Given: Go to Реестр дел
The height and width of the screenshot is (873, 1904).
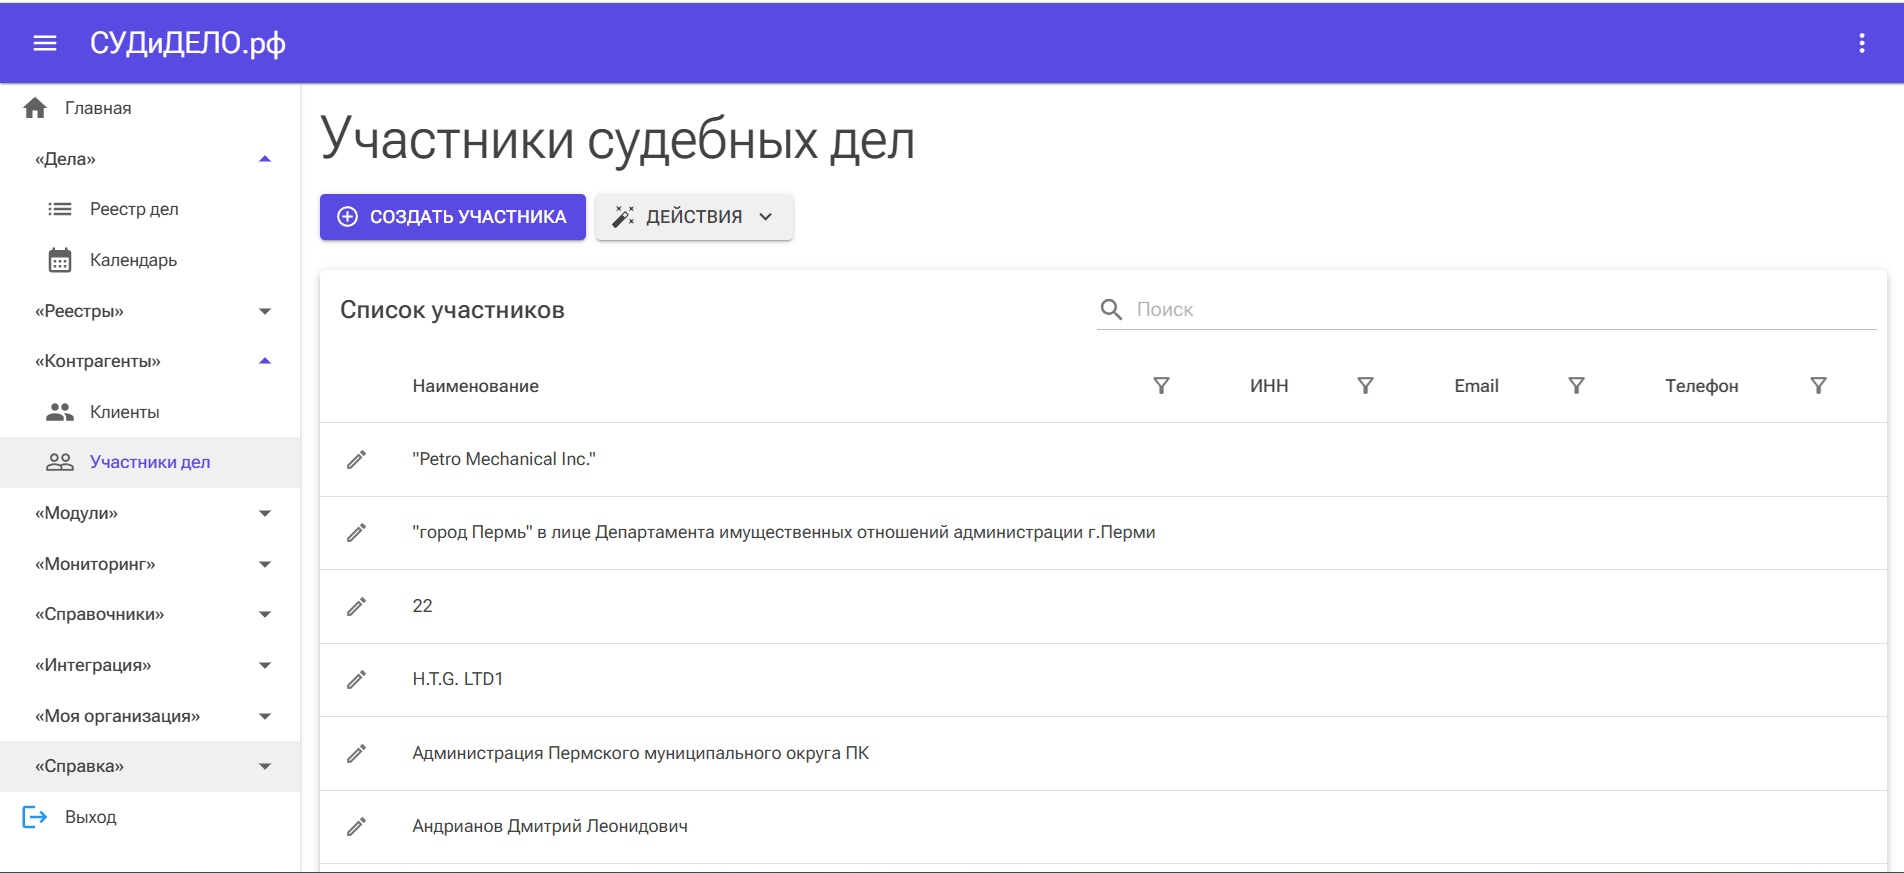Looking at the screenshot, I should 134,209.
